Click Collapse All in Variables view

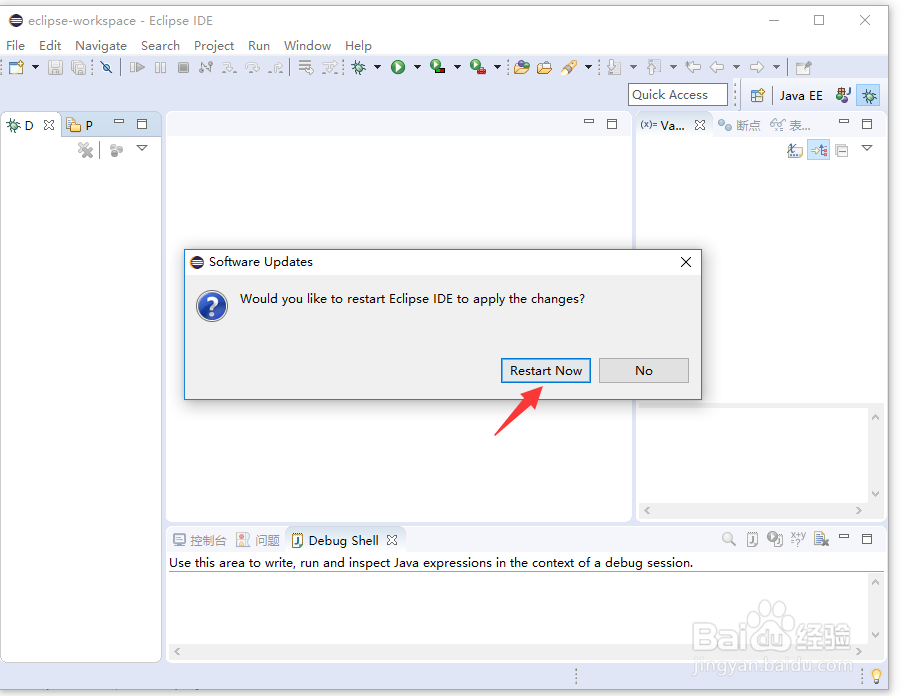click(842, 151)
